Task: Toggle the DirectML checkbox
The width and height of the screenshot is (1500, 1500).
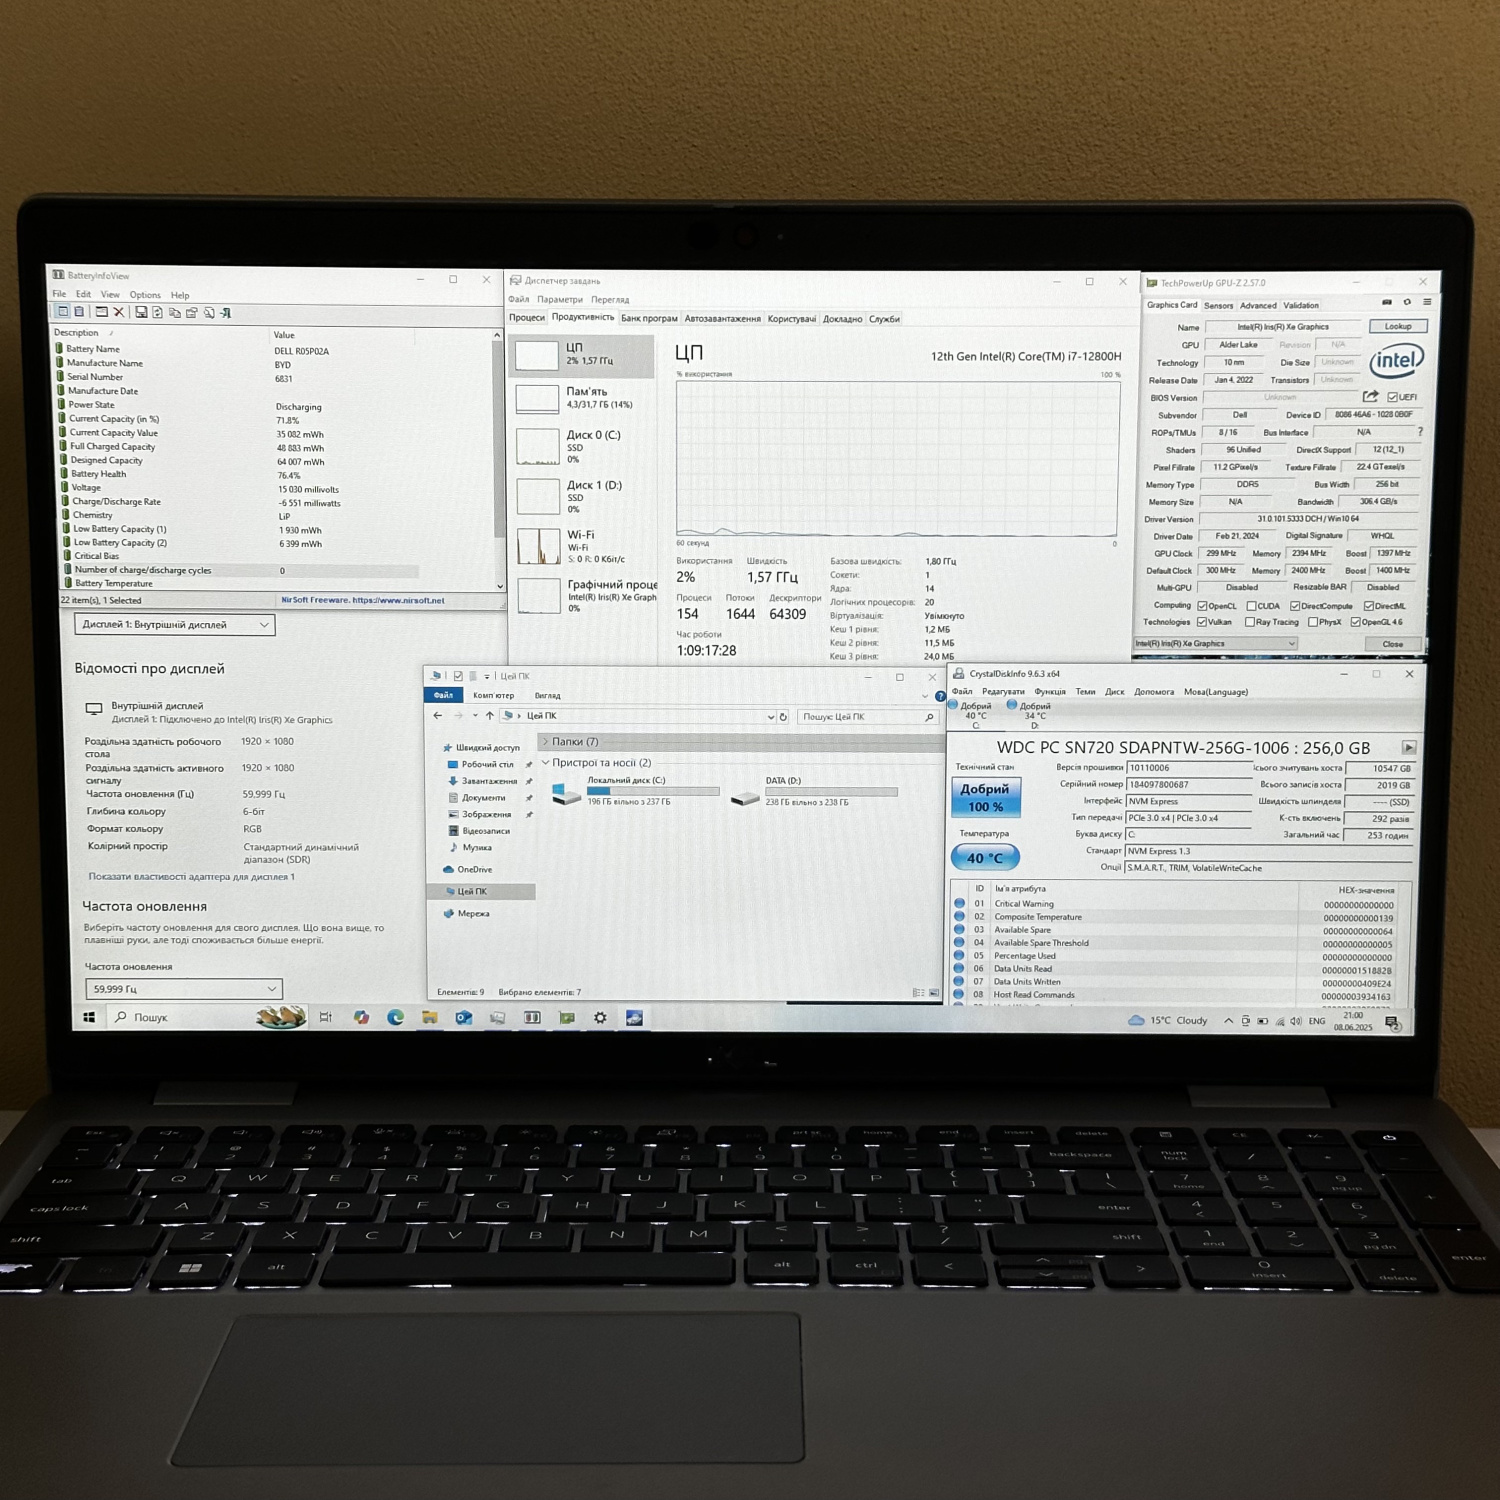Action: pos(1368,606)
